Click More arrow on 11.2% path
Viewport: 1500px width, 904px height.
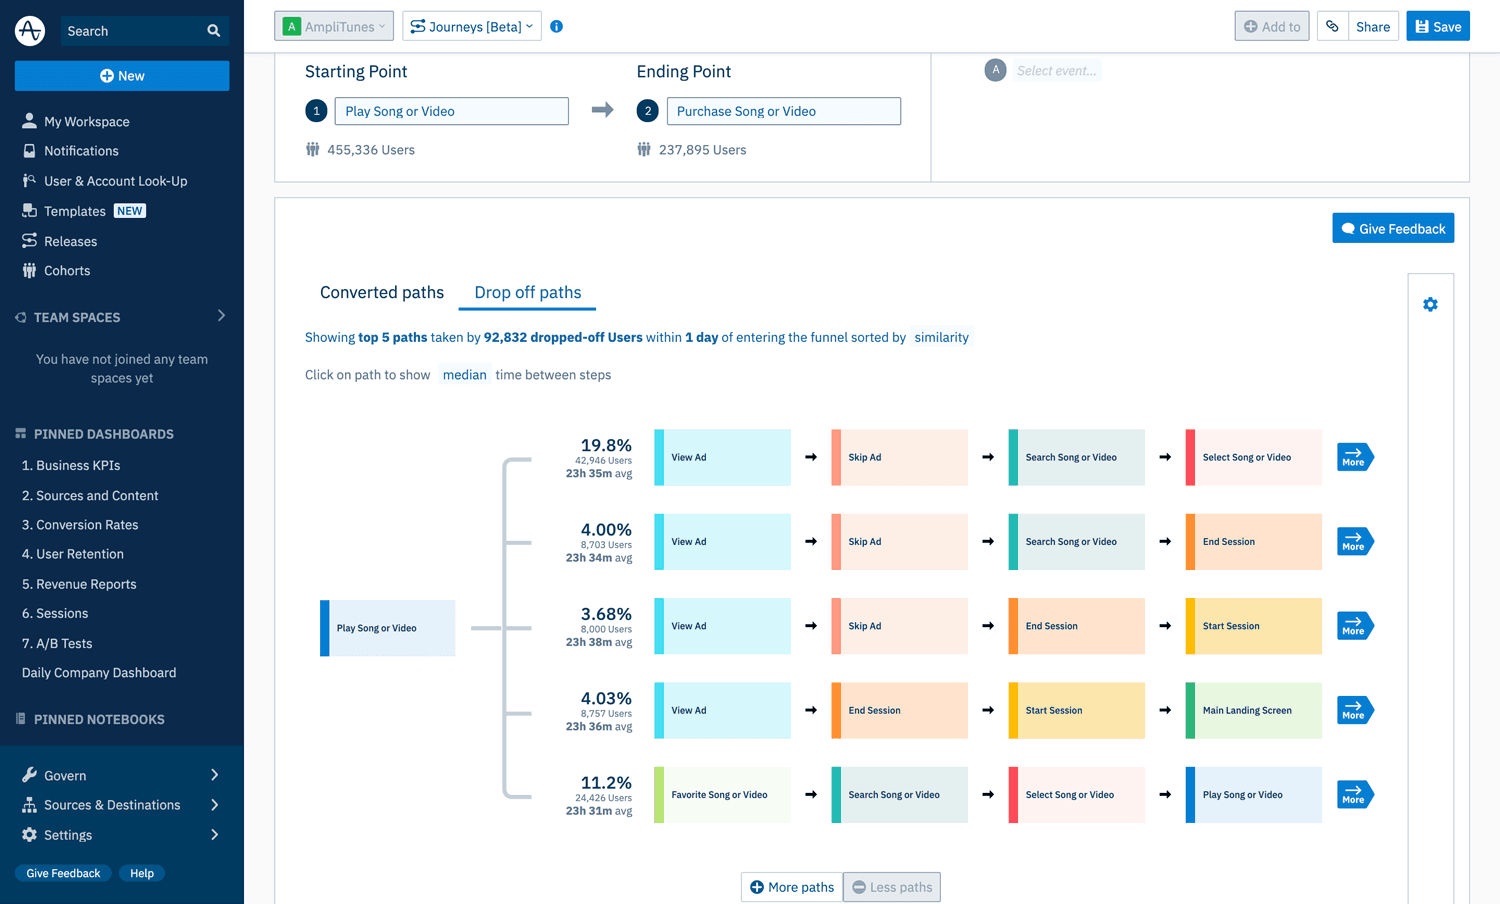(1354, 795)
